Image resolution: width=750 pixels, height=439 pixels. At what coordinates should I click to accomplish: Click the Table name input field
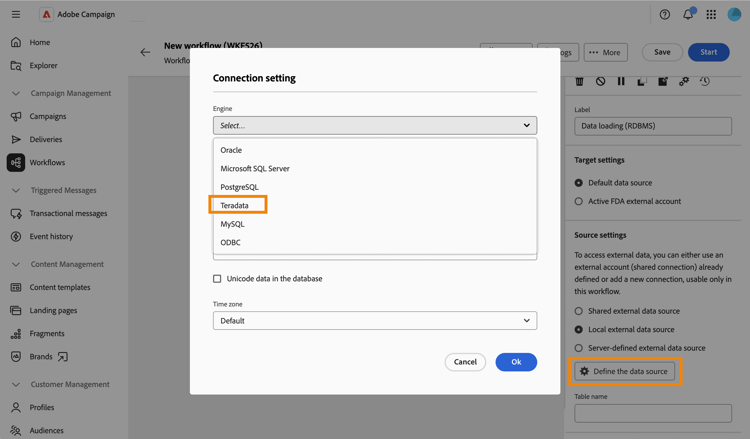tap(653, 414)
